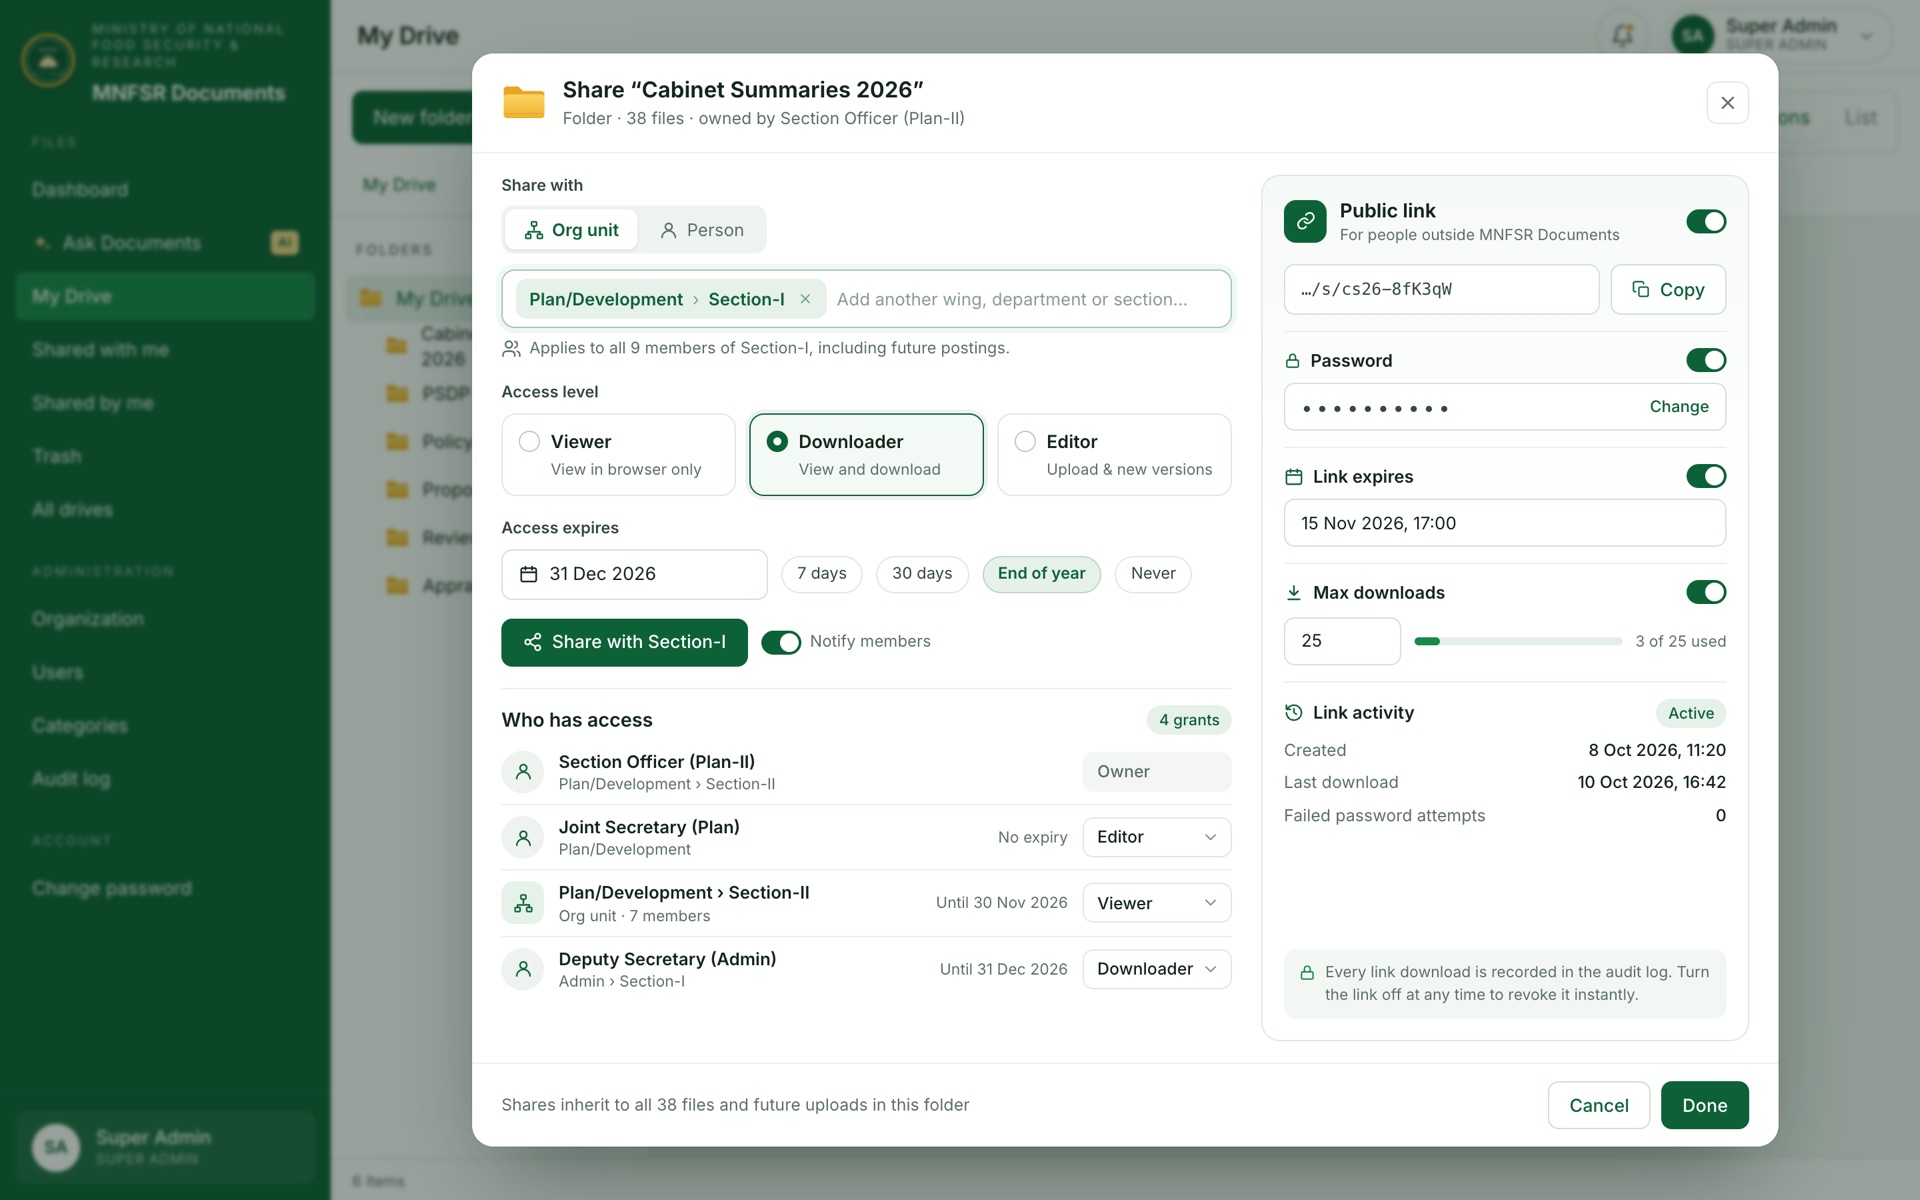Choose the 7 days expiry preset
Image resolution: width=1920 pixels, height=1200 pixels.
(822, 574)
